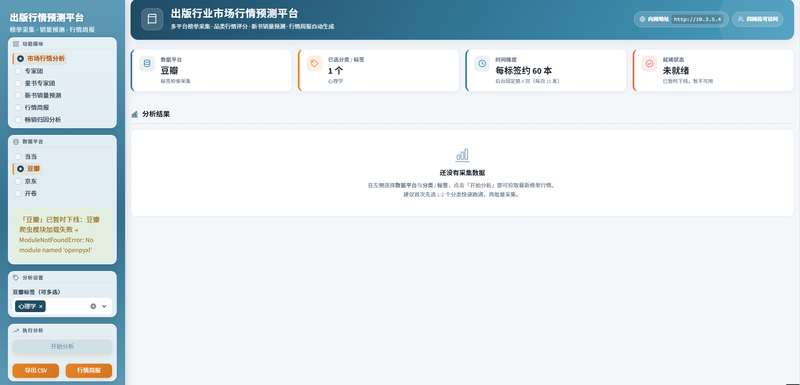Click the 标签检索采集 caption
The height and width of the screenshot is (385, 800).
click(x=176, y=82)
